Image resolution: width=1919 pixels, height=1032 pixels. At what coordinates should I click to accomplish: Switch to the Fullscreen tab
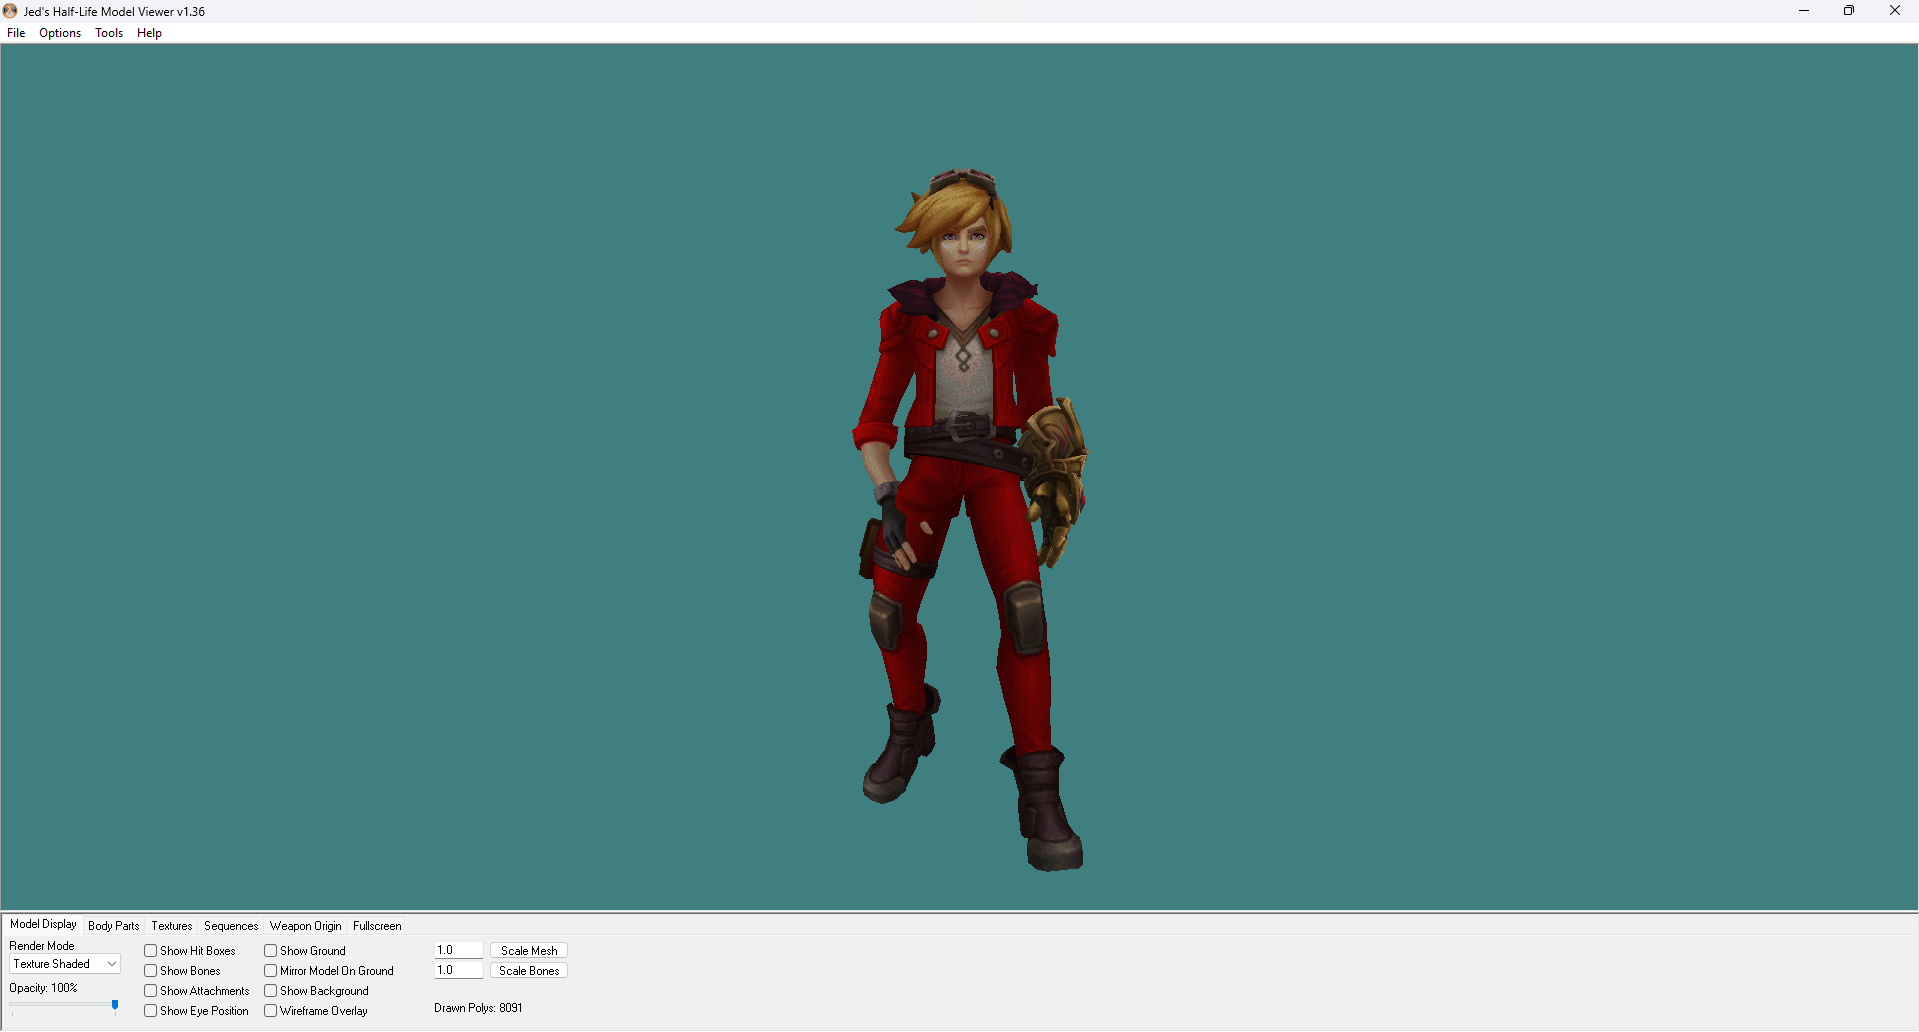click(x=377, y=926)
